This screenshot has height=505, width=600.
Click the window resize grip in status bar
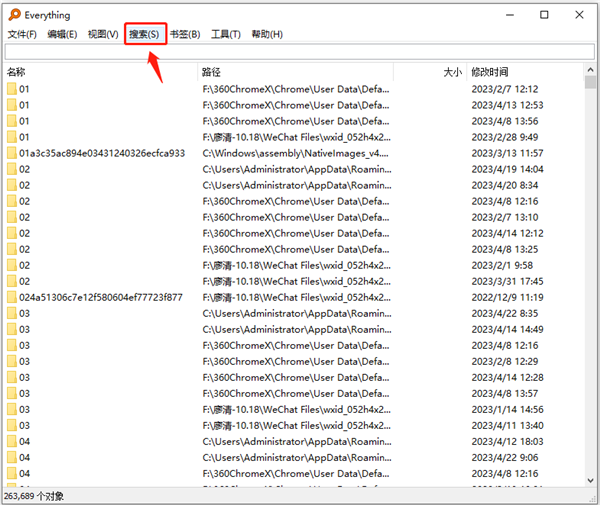(x=593, y=498)
